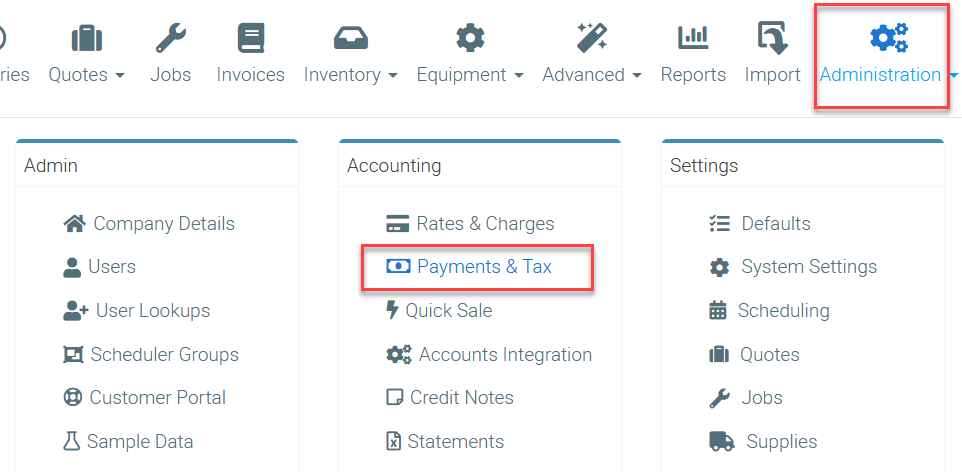Open Company Details page
The height and width of the screenshot is (472, 962).
coord(164,224)
